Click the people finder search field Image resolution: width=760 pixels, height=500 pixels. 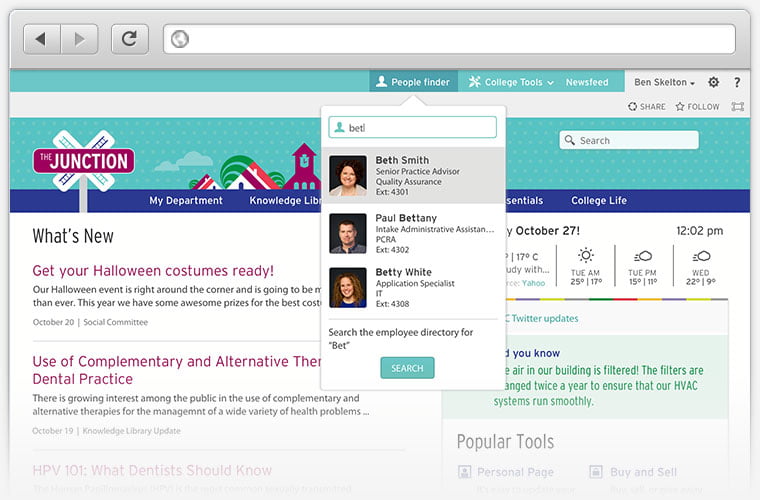coord(412,127)
